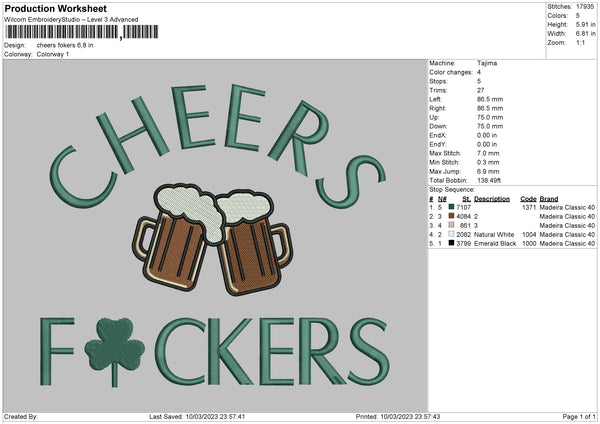The width and height of the screenshot is (600, 424).
Task: Click the Machine value 'Tajima'
Action: pos(487,63)
